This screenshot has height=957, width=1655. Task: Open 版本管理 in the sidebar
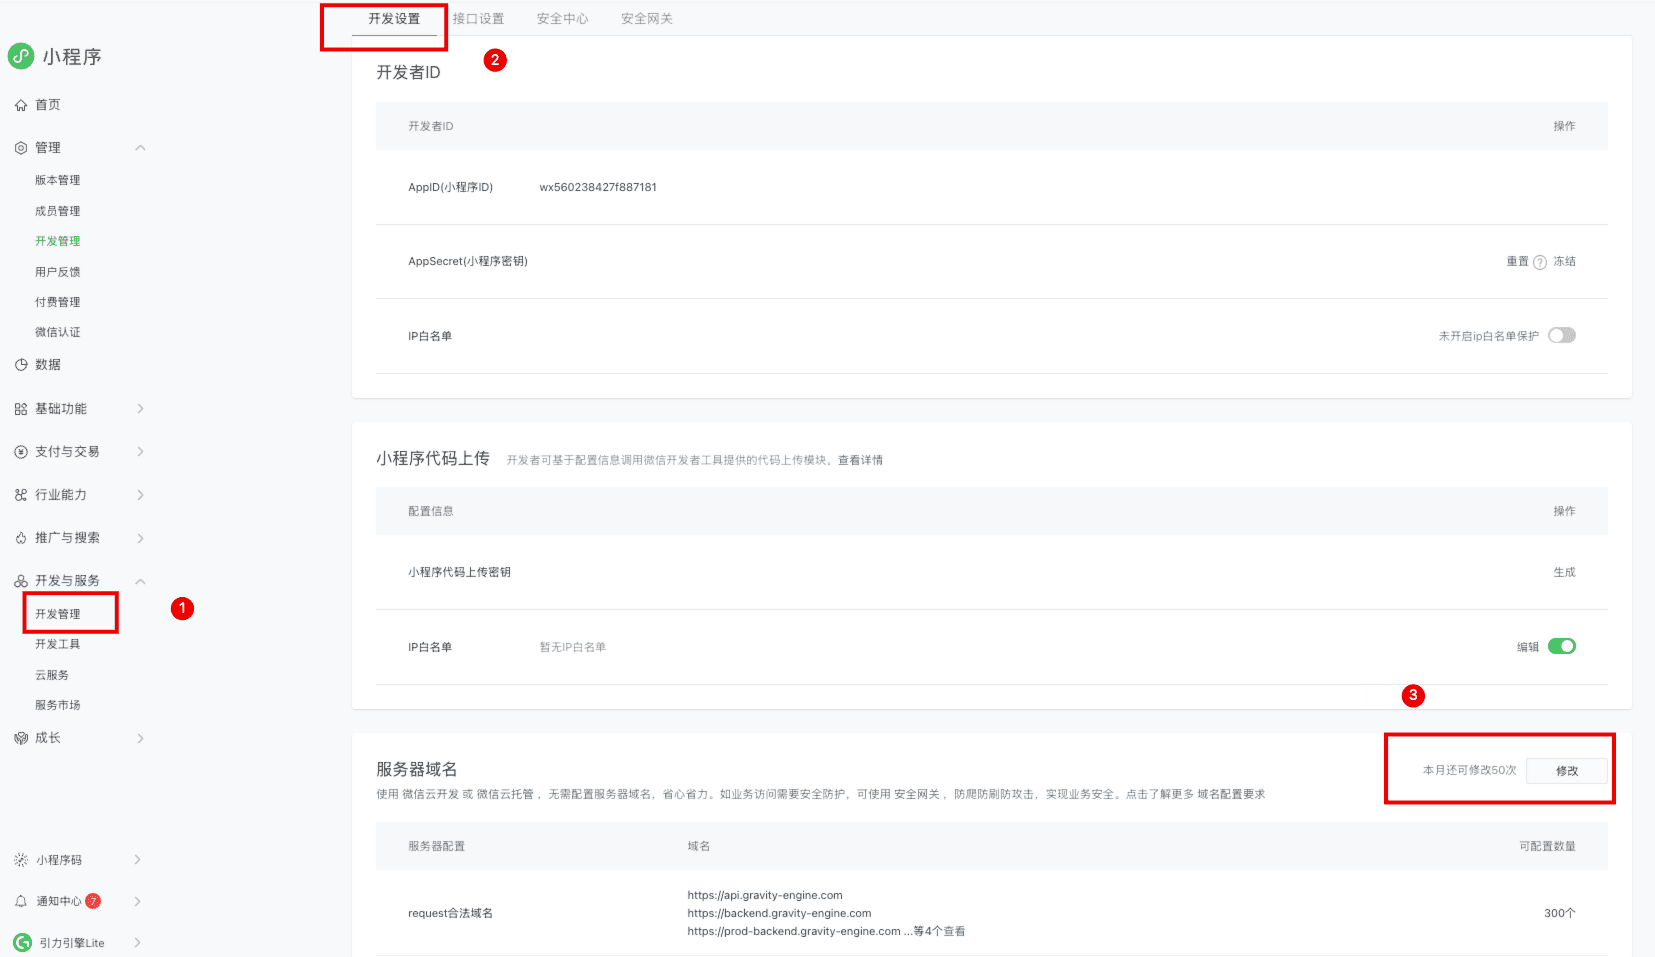57,181
